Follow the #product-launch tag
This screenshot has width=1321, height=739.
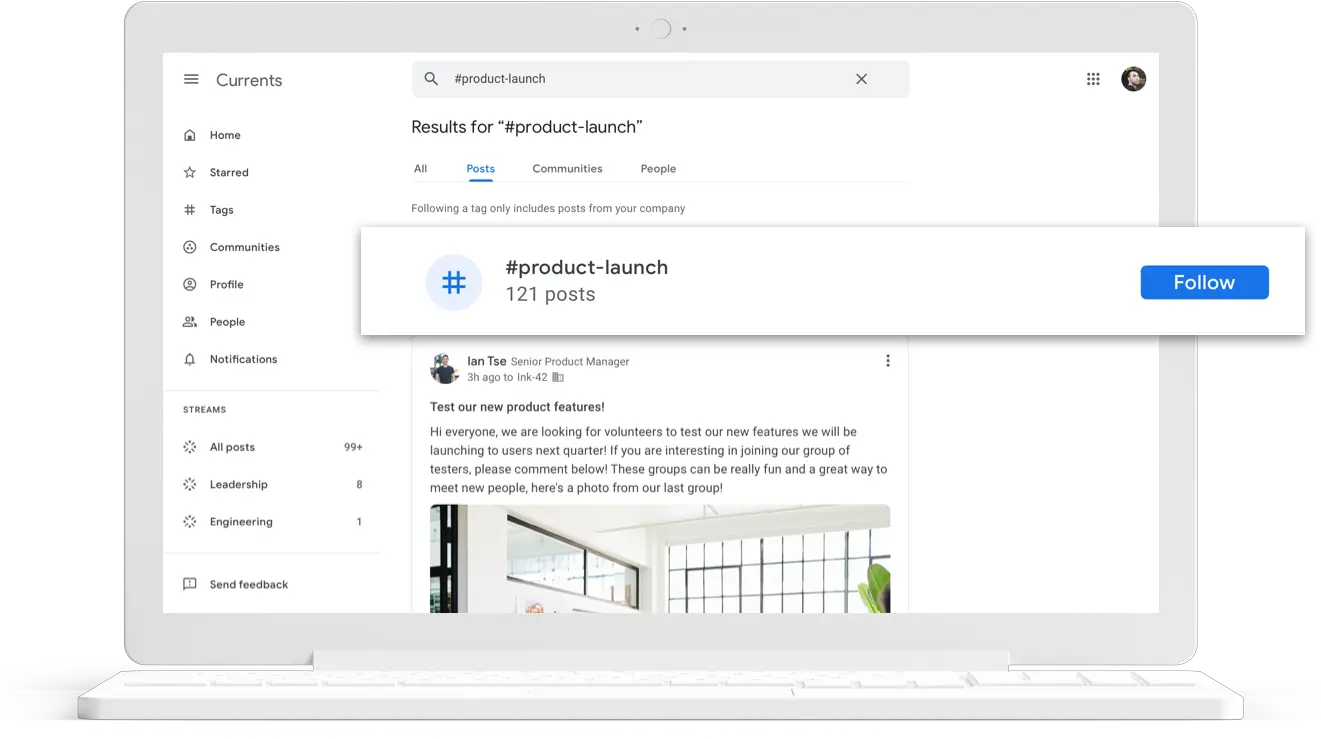pyautogui.click(x=1204, y=283)
